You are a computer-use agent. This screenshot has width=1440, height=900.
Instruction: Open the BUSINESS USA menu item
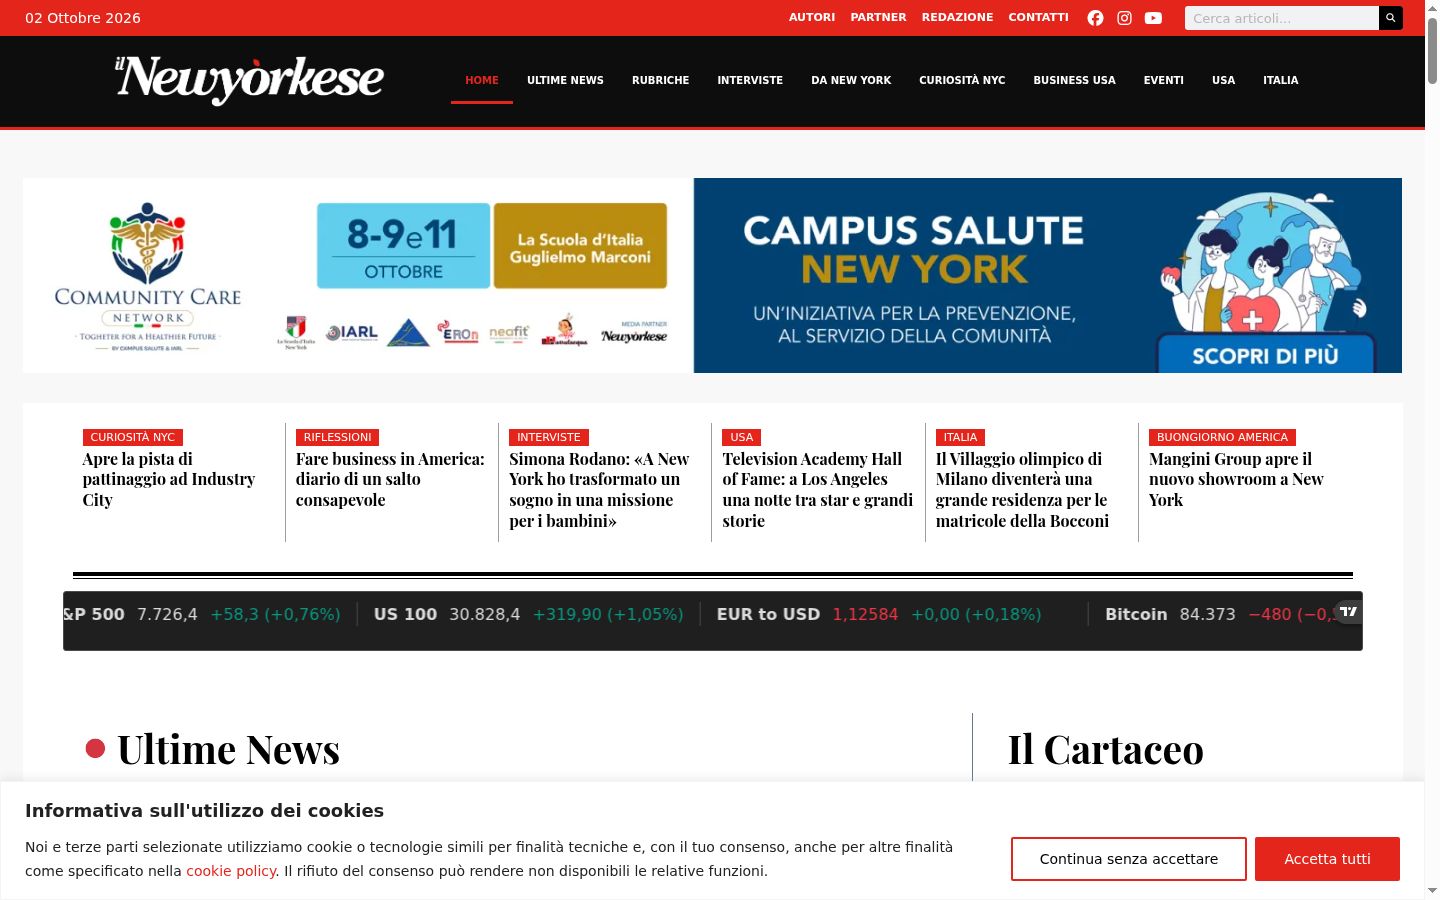(x=1074, y=80)
